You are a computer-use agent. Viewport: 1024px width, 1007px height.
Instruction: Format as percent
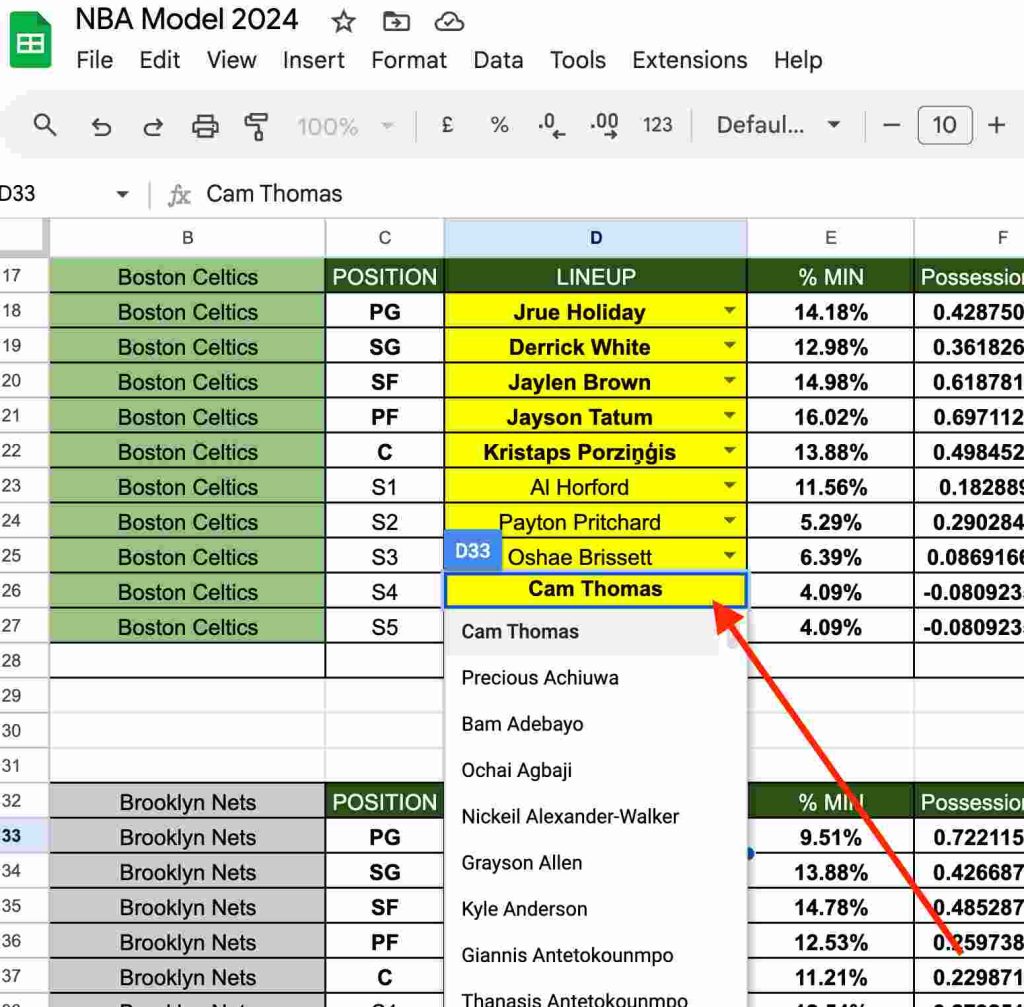[x=500, y=125]
